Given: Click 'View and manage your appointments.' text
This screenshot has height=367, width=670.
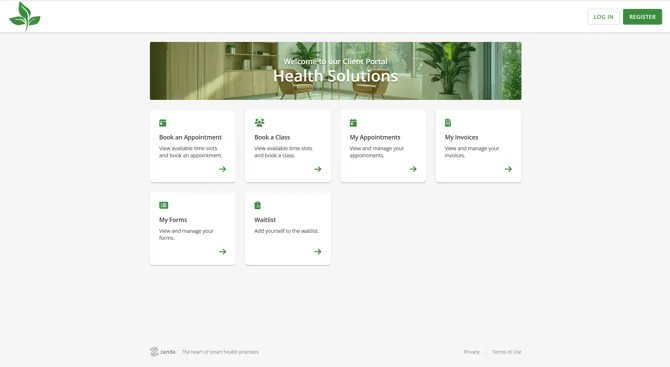Looking at the screenshot, I should point(376,152).
